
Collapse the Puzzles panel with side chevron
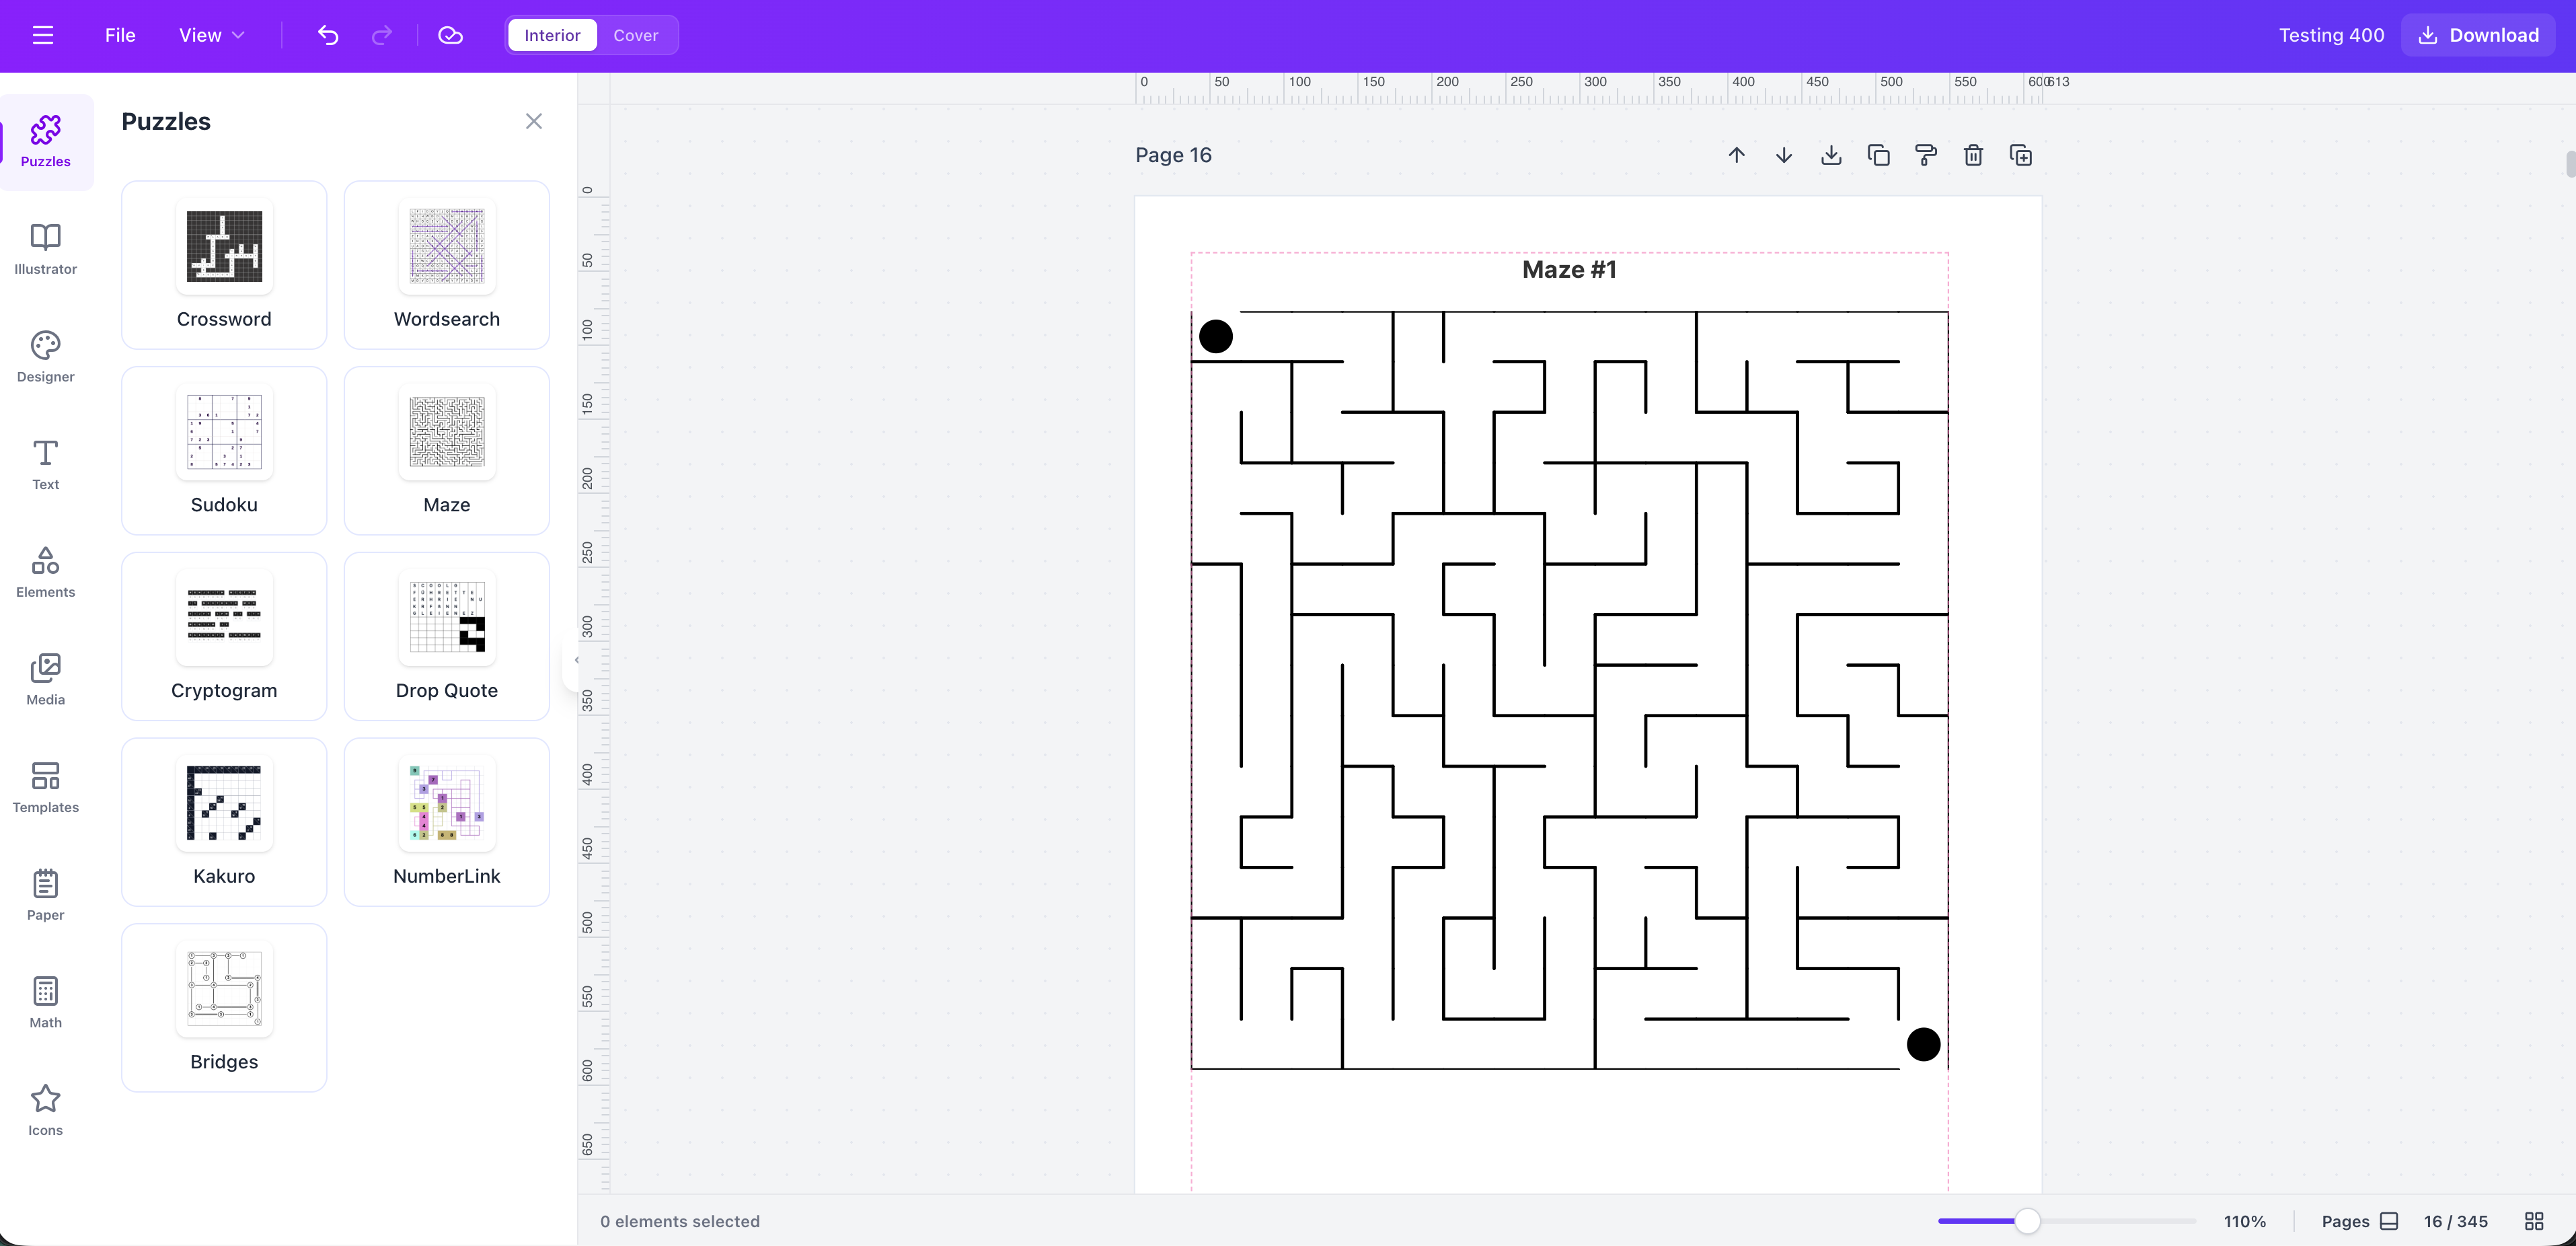click(577, 660)
